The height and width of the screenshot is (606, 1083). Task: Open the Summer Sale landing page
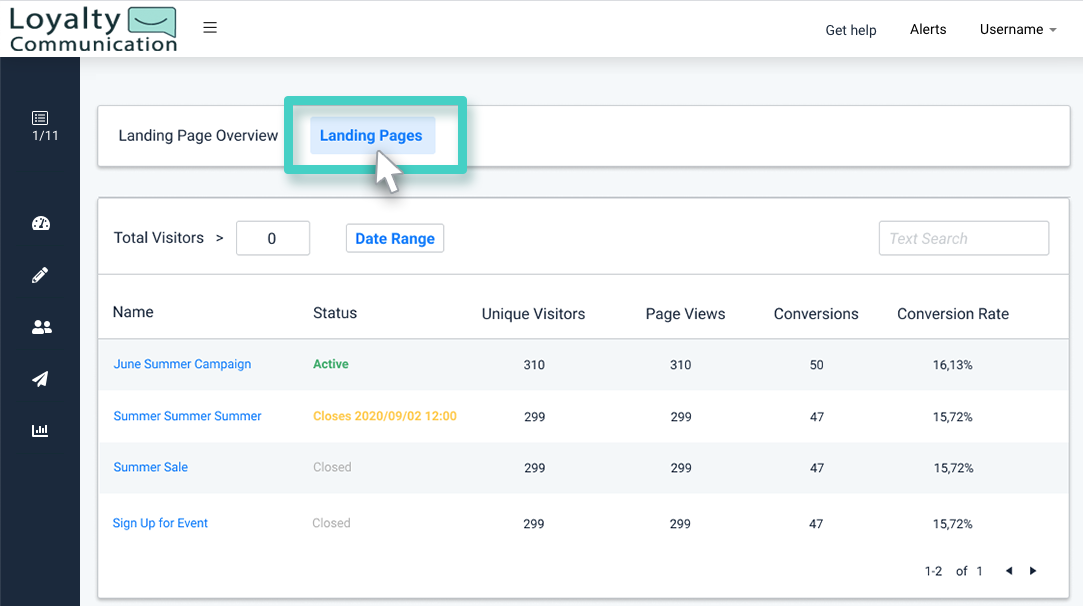tap(150, 467)
